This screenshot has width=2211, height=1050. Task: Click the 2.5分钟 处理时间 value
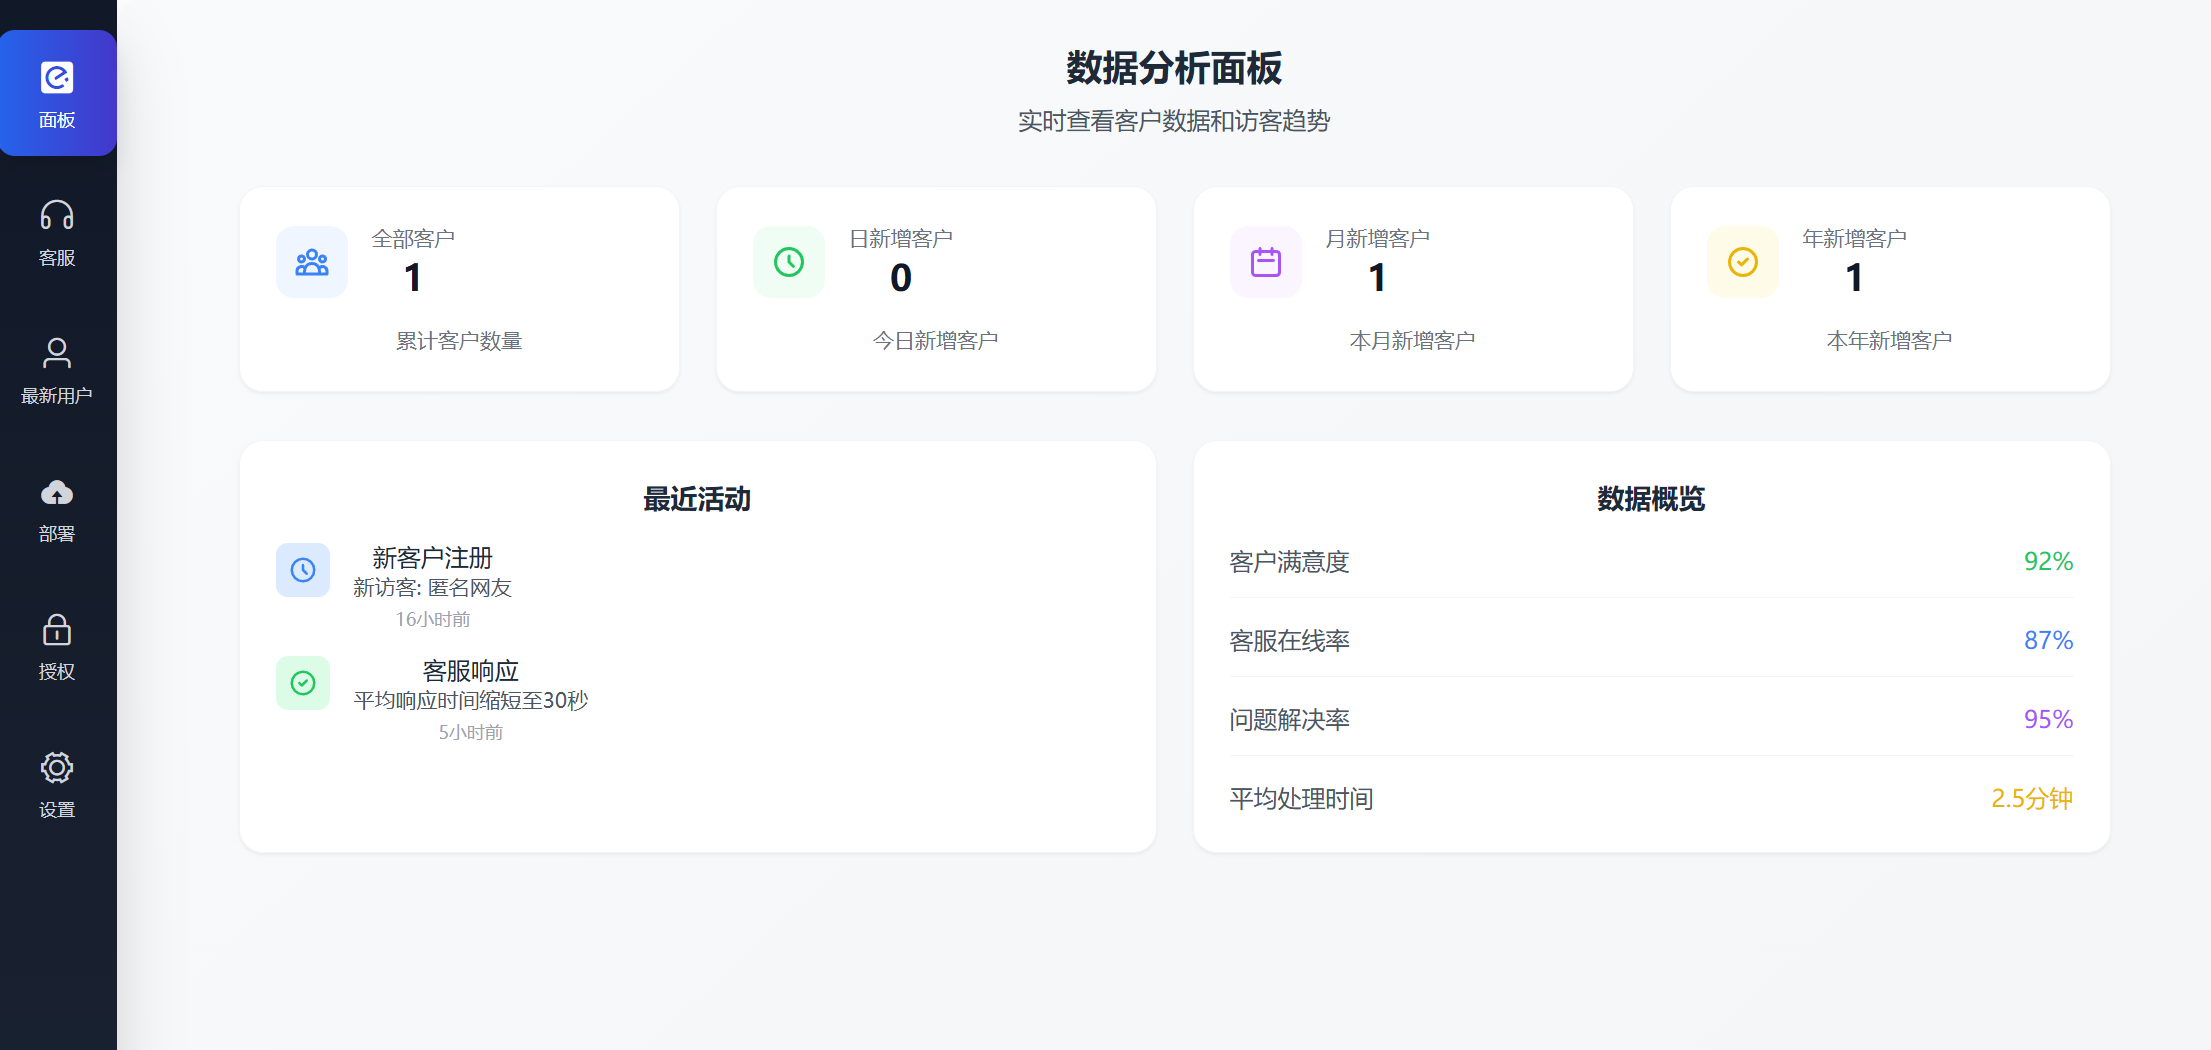[x=2031, y=798]
